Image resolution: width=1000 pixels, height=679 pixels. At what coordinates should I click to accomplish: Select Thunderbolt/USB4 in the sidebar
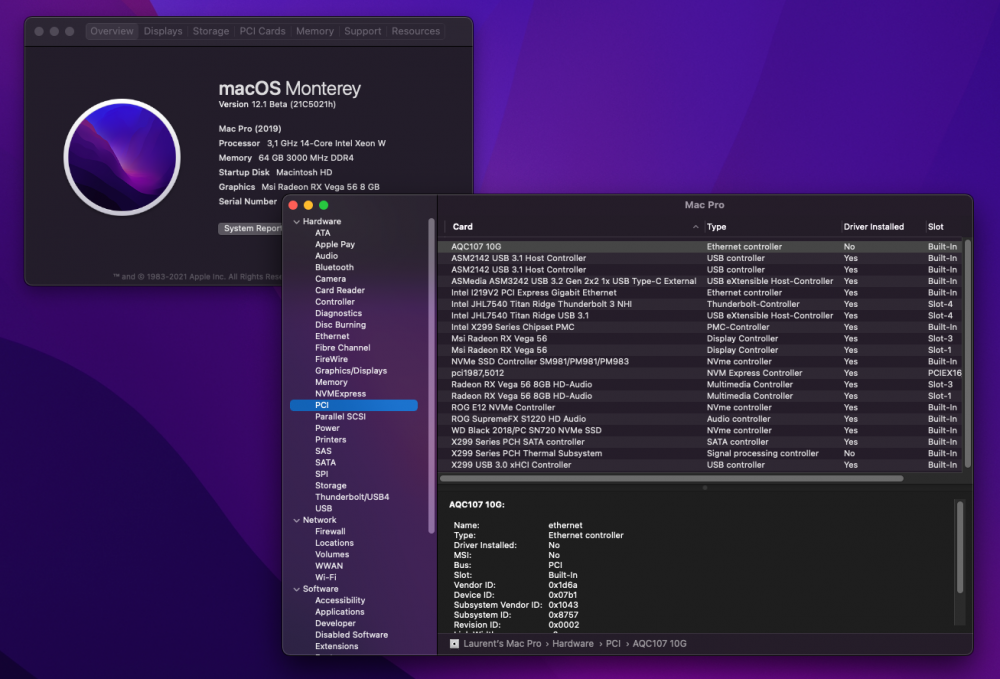click(352, 497)
